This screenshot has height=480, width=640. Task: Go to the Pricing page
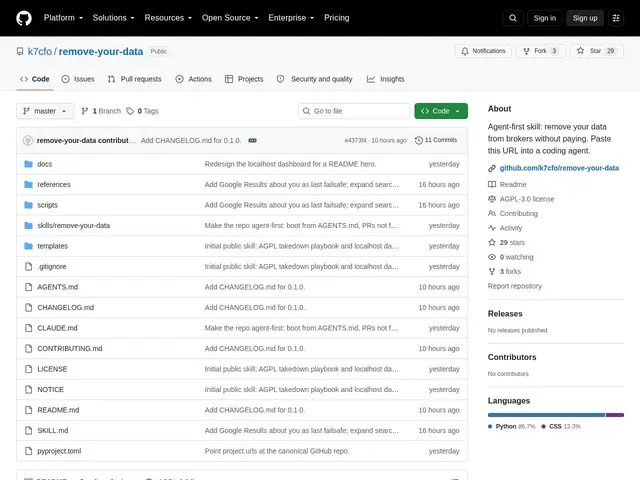tap(337, 18)
